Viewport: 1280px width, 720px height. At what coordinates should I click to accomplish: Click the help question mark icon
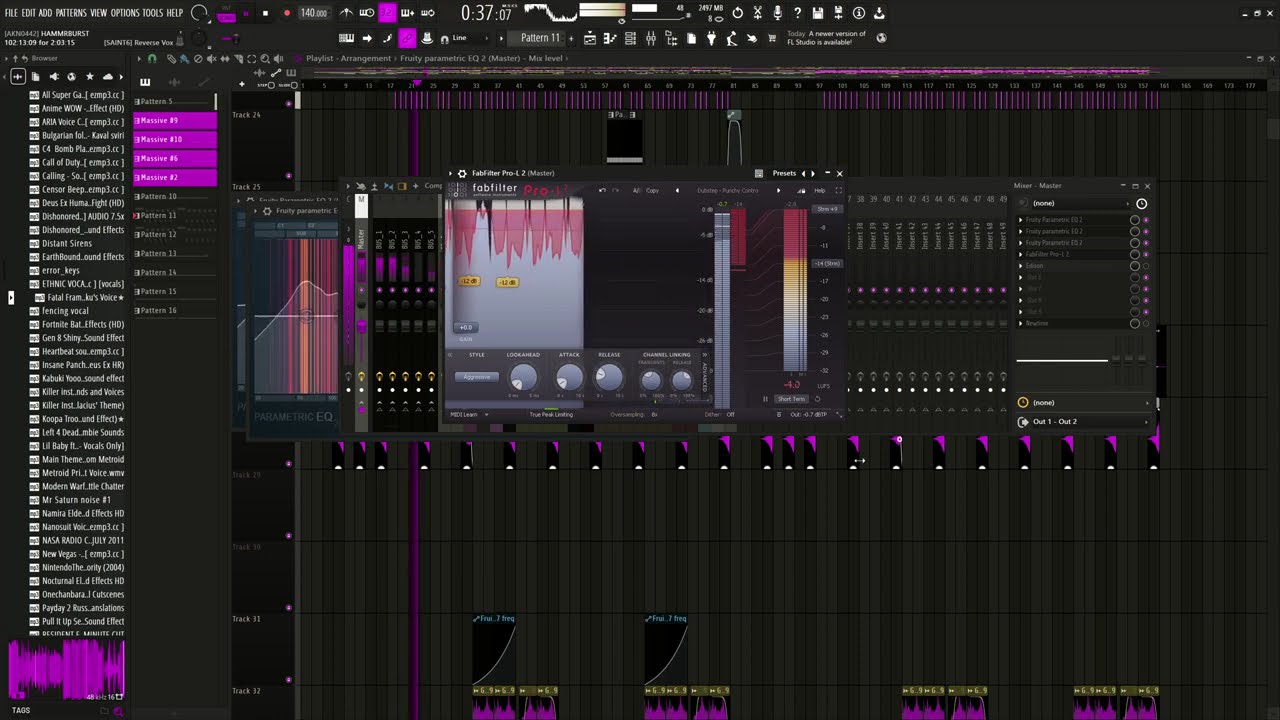click(x=797, y=13)
